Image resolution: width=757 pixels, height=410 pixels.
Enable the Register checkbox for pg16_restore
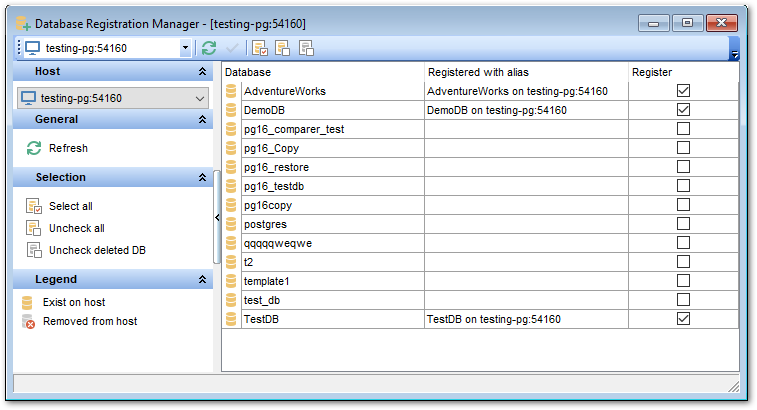coord(683,167)
